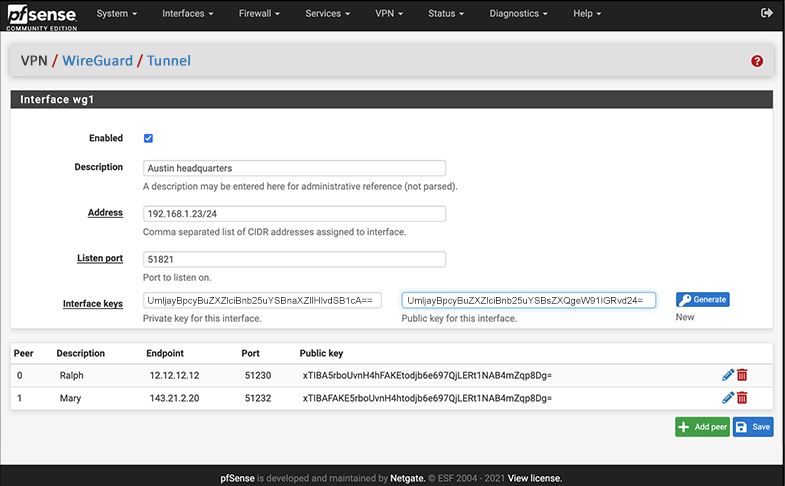Open the Status menu
Image resolution: width=785 pixels, height=486 pixels.
coord(445,14)
